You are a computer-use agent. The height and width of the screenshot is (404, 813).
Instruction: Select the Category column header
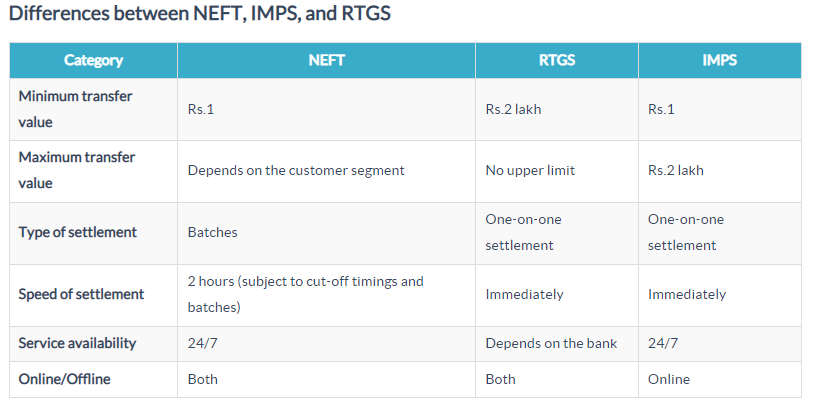pos(93,60)
